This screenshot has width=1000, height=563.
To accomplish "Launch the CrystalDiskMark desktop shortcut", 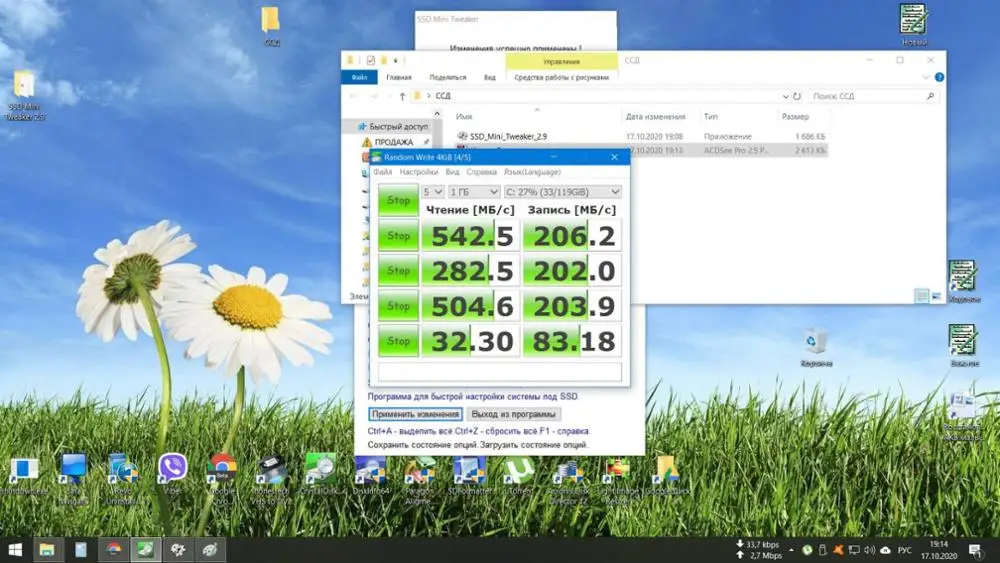I will (319, 473).
